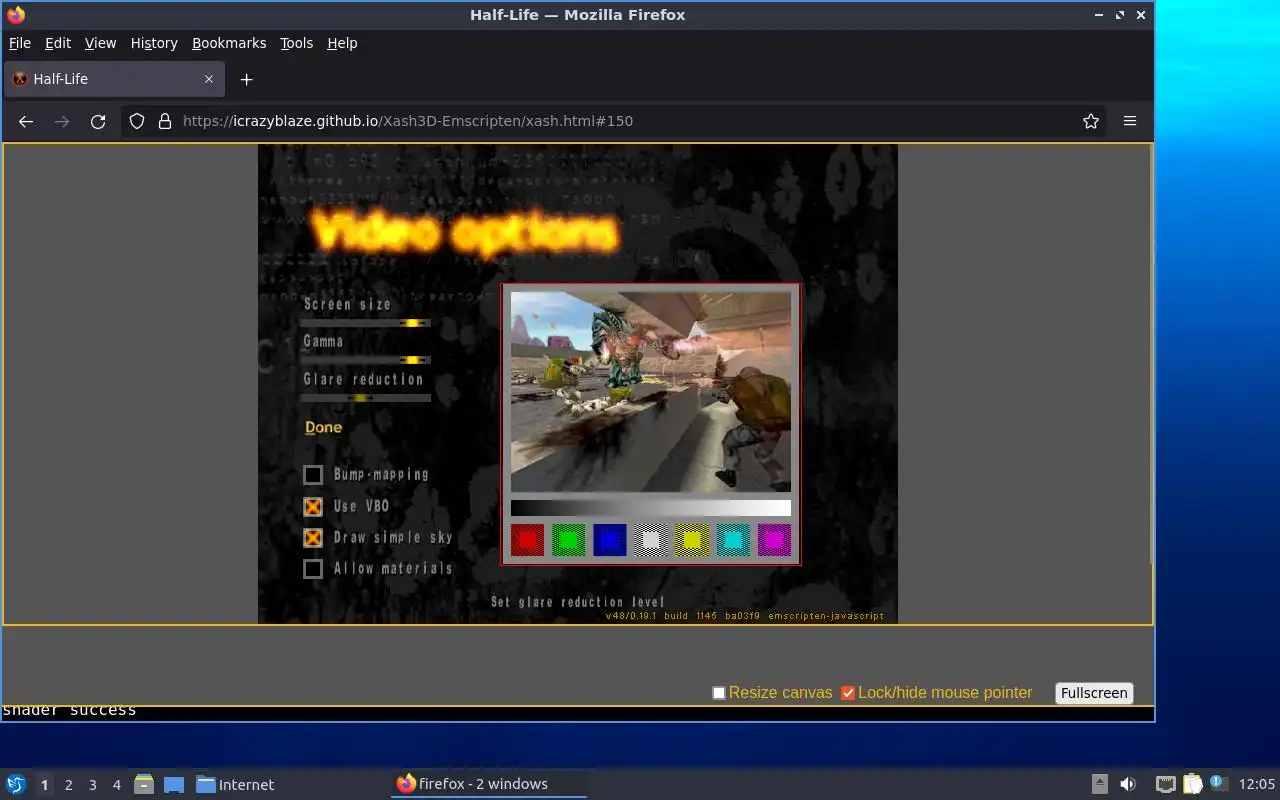Enable the Allow materials checkbox
Viewport: 1280px width, 800px height.
point(313,569)
